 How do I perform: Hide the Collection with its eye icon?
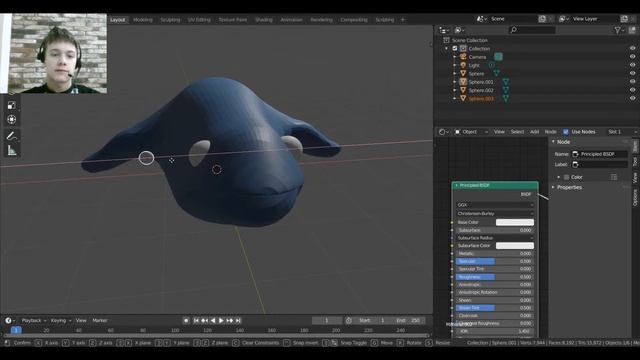pyautogui.click(x=632, y=48)
